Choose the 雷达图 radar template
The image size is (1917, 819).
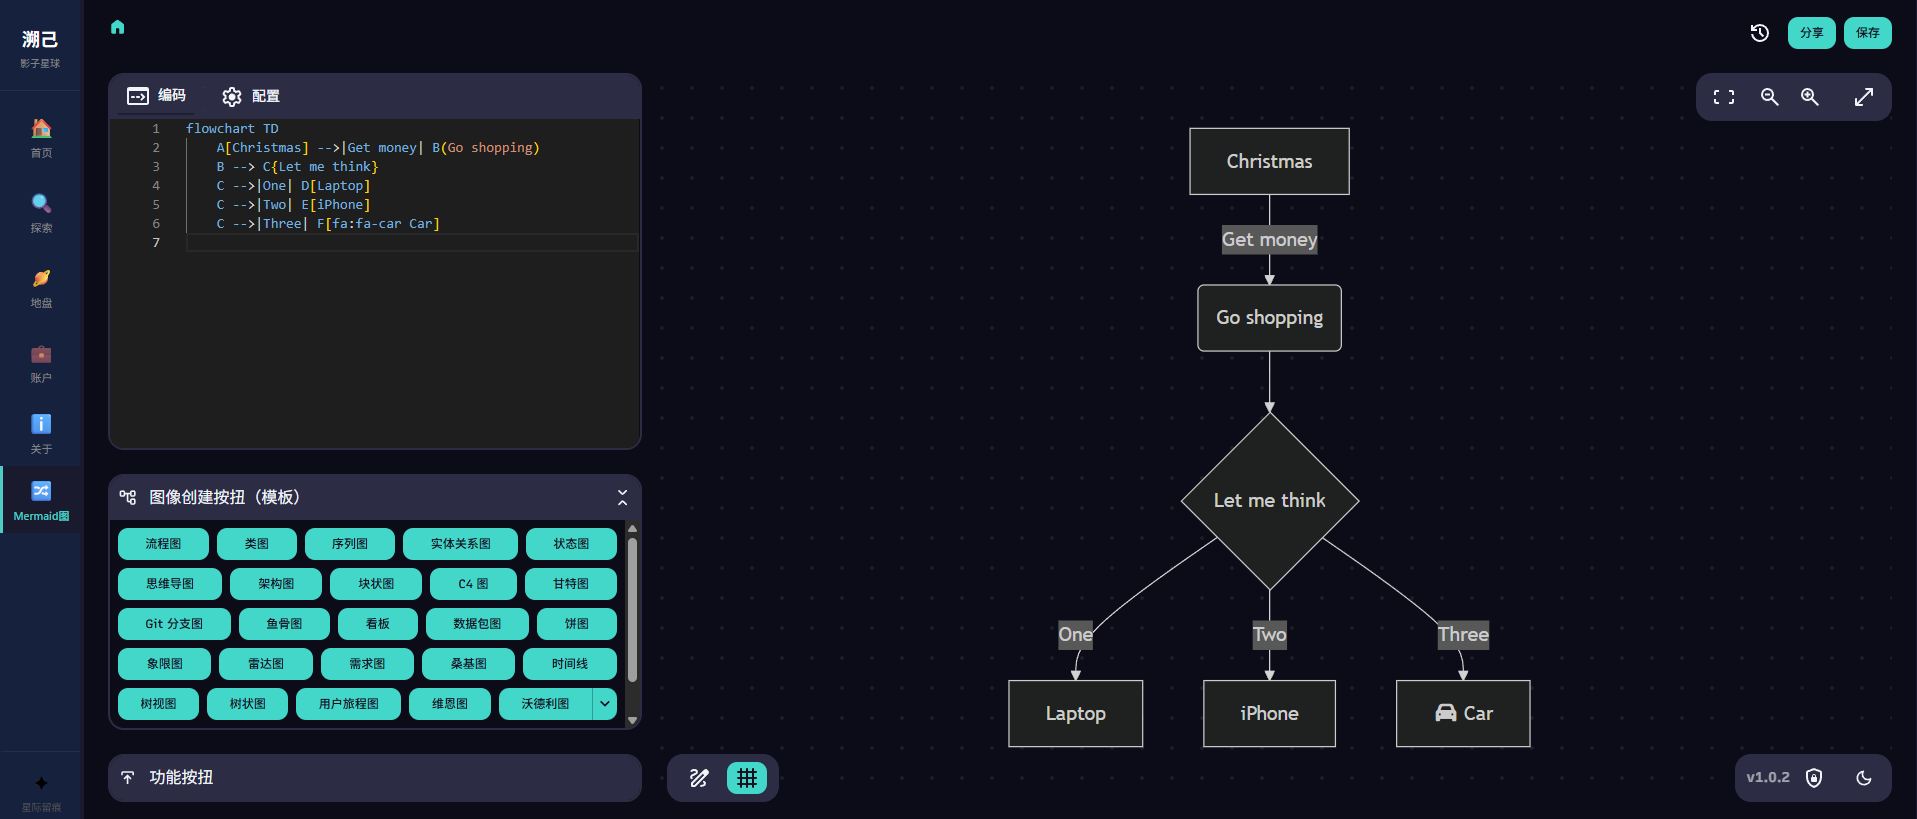pyautogui.click(x=266, y=664)
